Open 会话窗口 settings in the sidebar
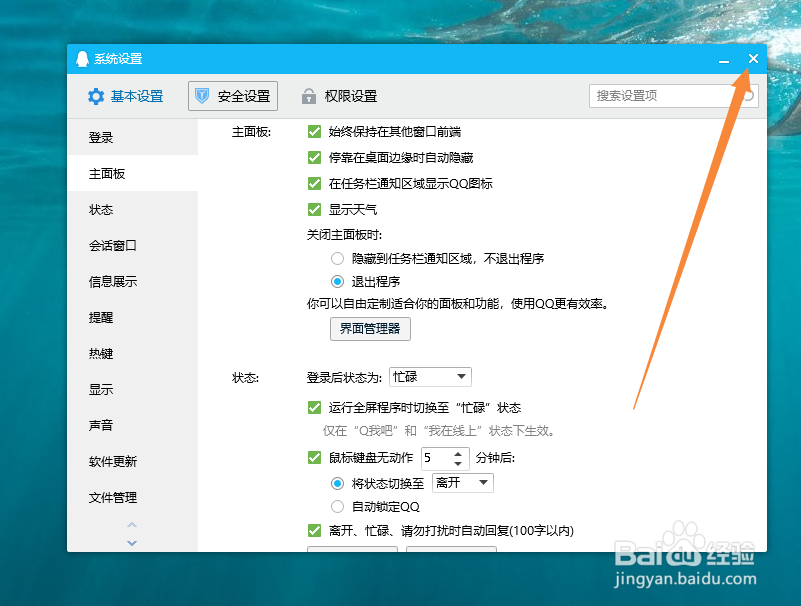 point(132,246)
